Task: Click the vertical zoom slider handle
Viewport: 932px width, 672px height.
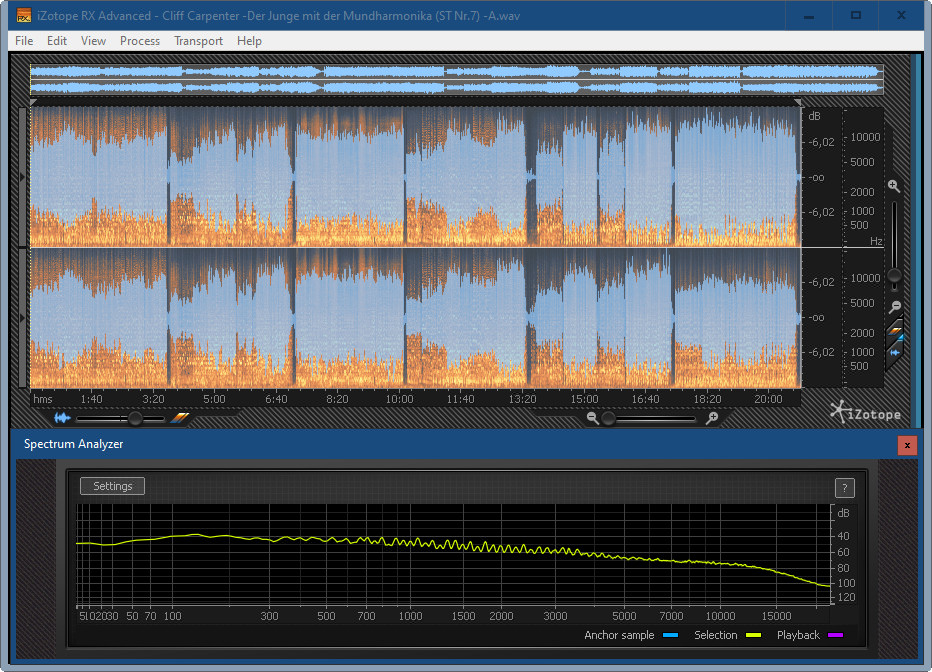Action: point(895,275)
